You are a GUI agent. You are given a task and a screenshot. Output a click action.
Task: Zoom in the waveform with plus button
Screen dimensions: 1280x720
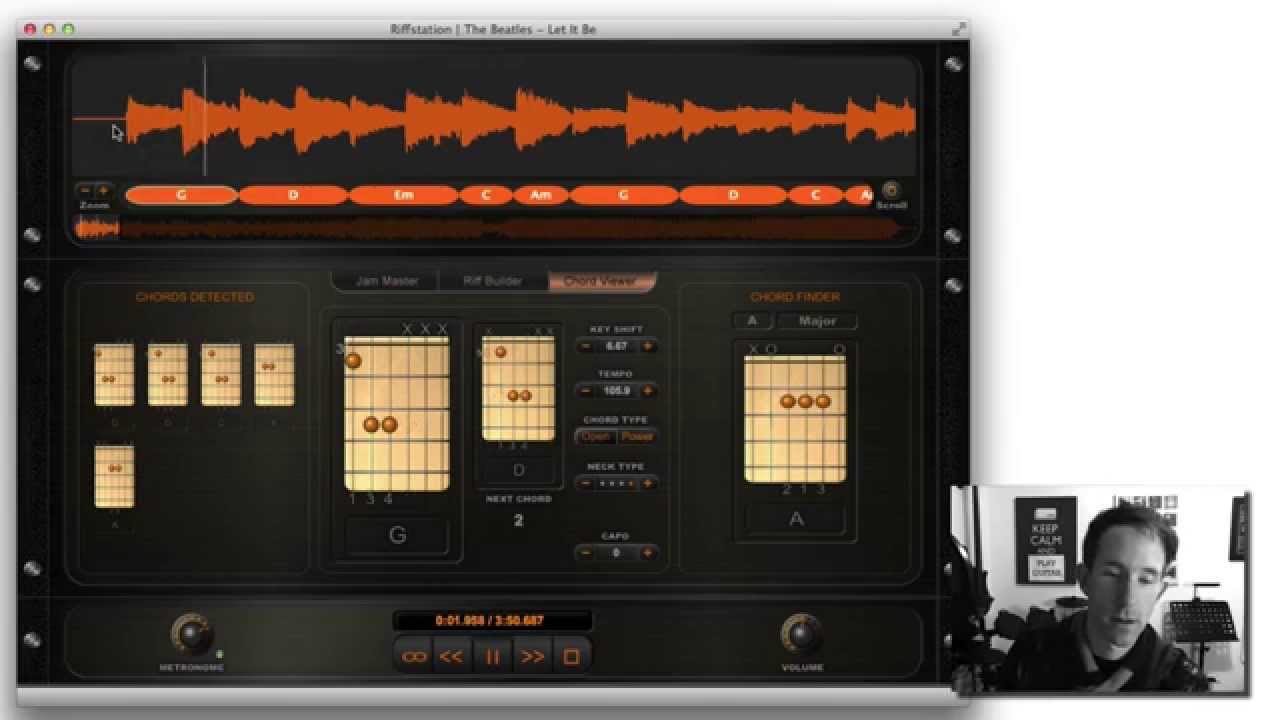(x=103, y=190)
